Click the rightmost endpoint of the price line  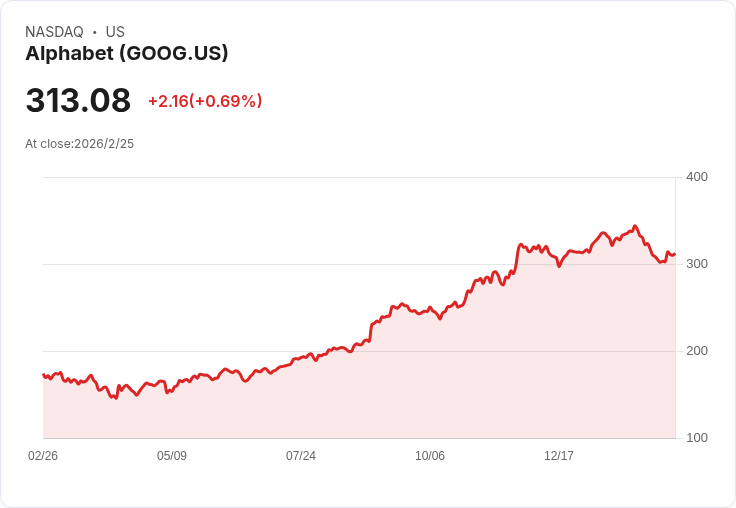[675, 254]
